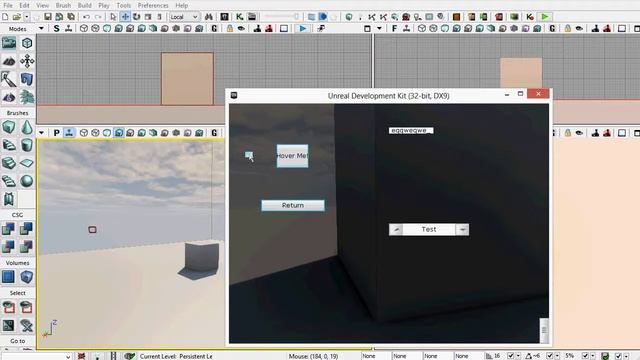Viewport: 640px width, 360px height.
Task: Toggle game view G in top-left viewport
Action: 214,29
